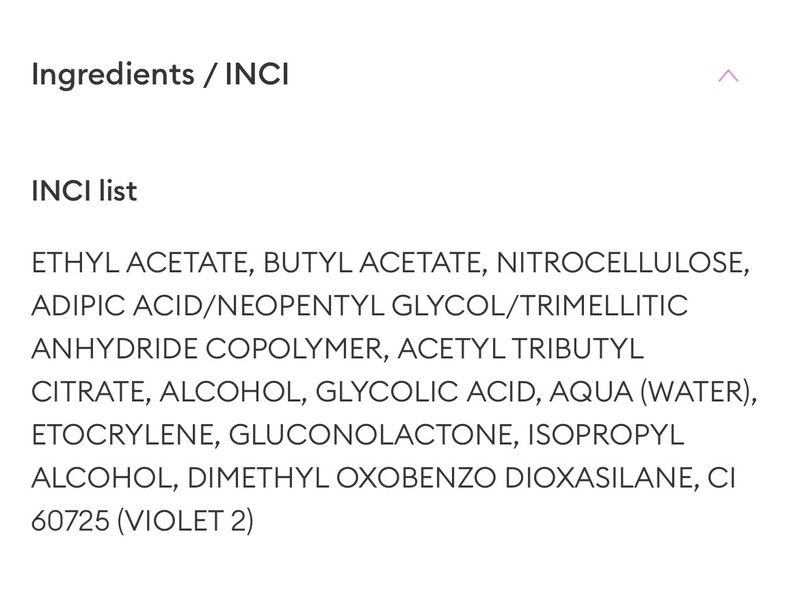
Task: Click the ADIPIC ACID text
Action: [x=117, y=307]
